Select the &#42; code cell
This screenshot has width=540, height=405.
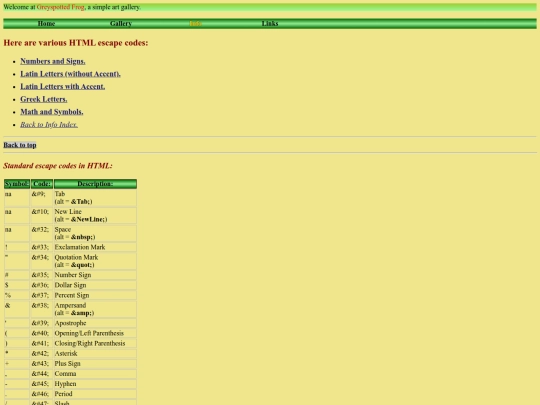pyautogui.click(x=42, y=353)
